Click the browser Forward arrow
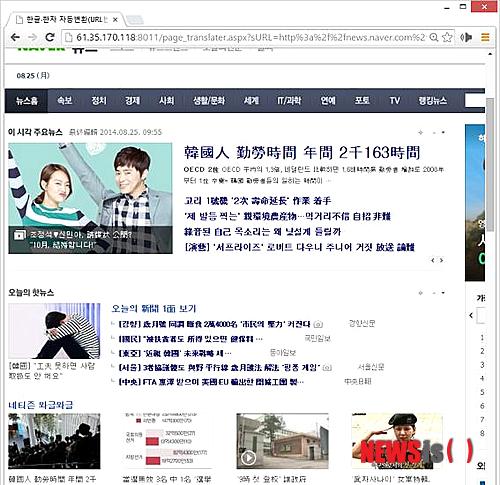 (x=32, y=37)
